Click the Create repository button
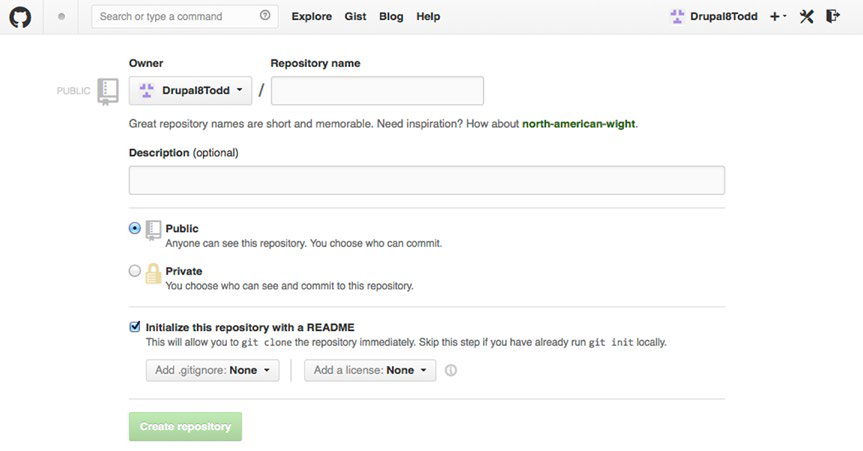The image size is (863, 451). pyautogui.click(x=185, y=427)
